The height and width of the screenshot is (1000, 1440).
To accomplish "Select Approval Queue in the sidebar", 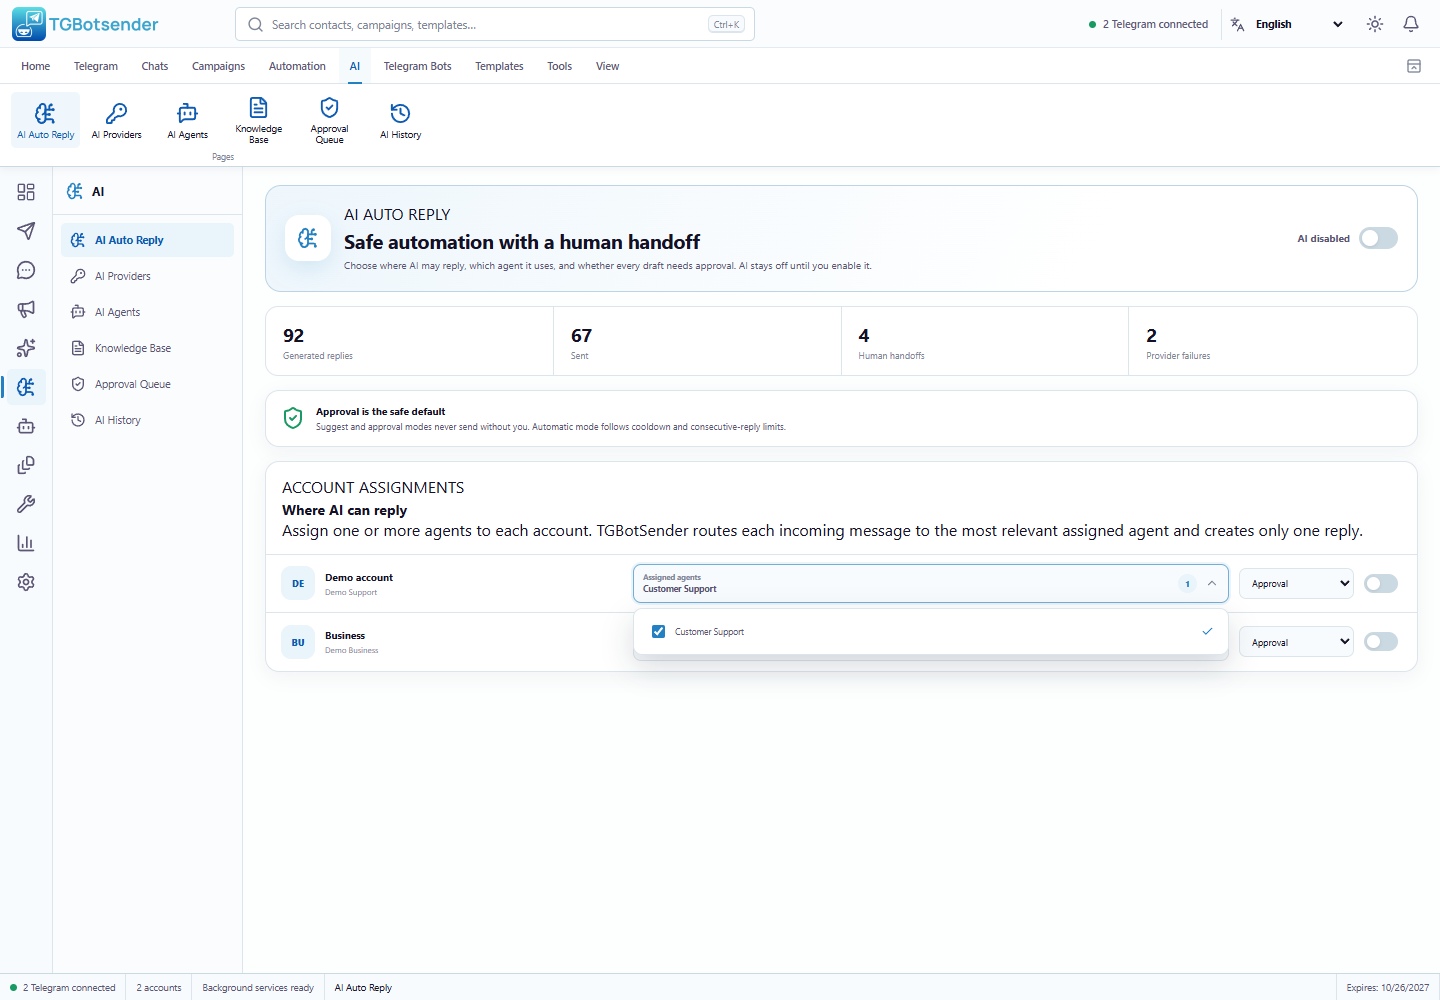I will click(147, 384).
